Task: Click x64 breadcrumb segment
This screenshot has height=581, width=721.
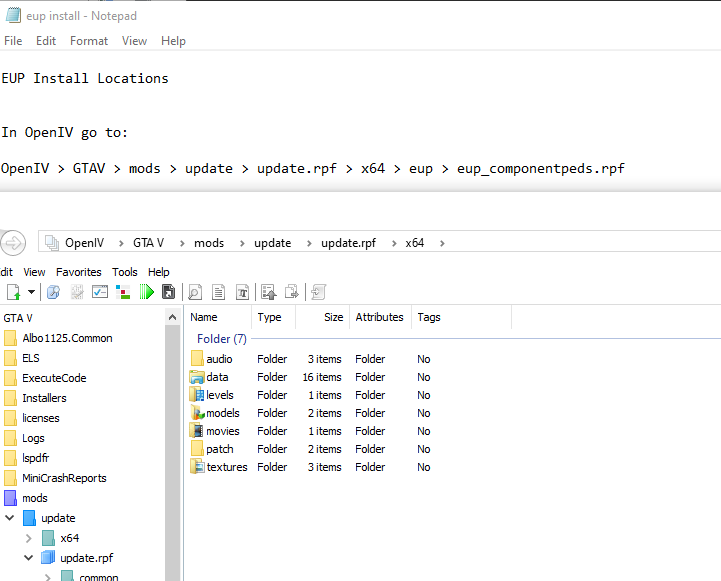Action: (x=414, y=243)
